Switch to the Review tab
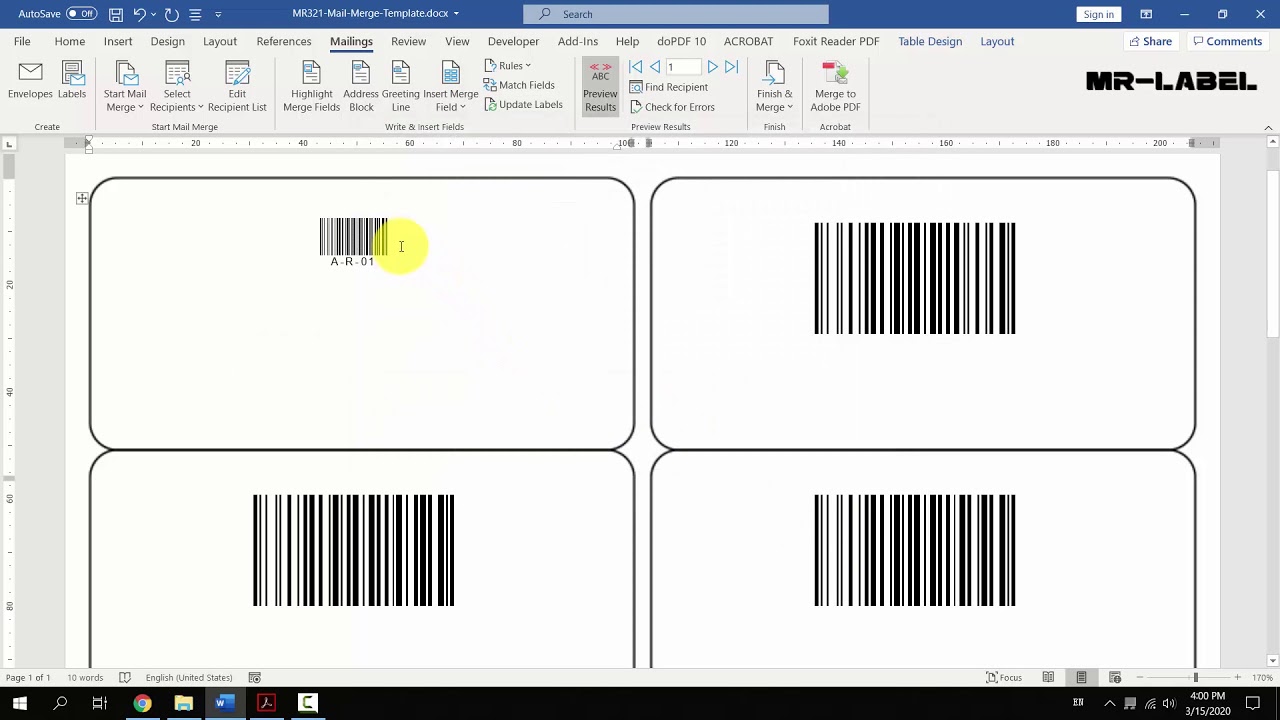1280x720 pixels. (x=408, y=41)
